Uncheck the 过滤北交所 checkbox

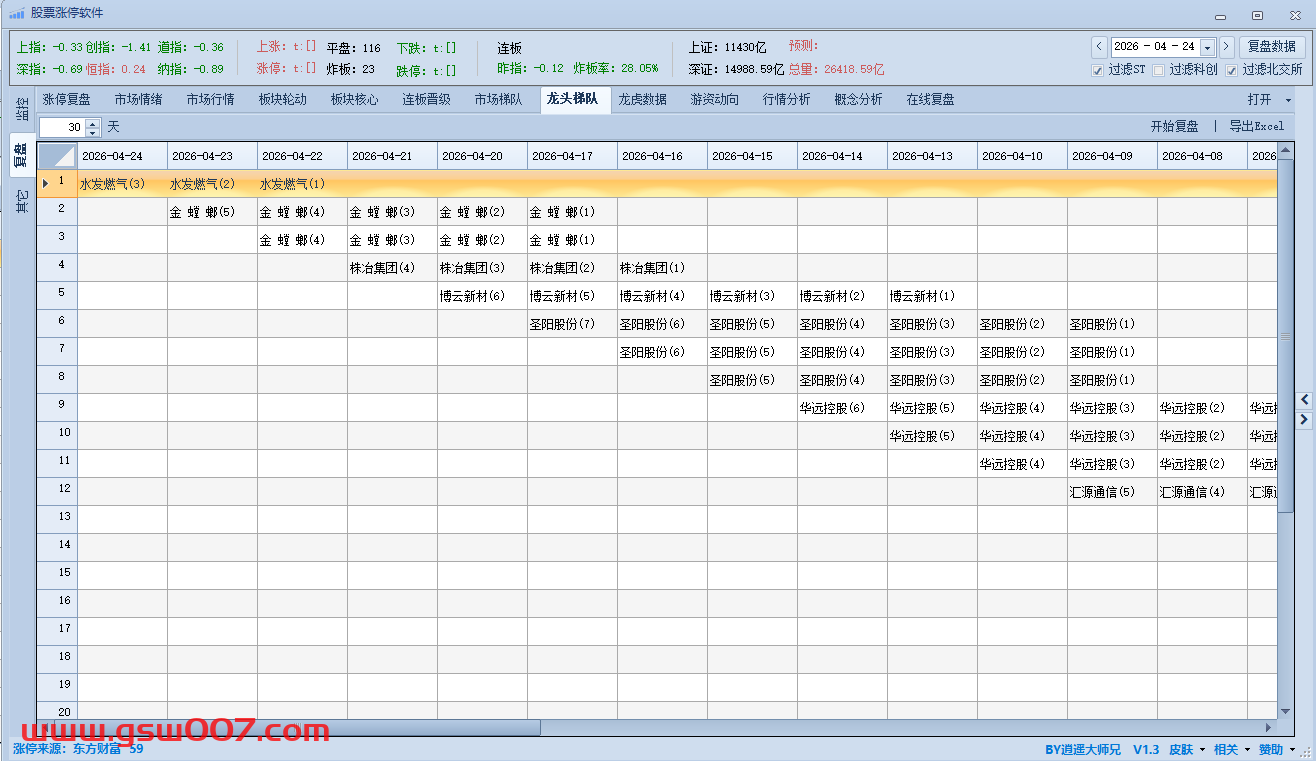click(x=1231, y=70)
